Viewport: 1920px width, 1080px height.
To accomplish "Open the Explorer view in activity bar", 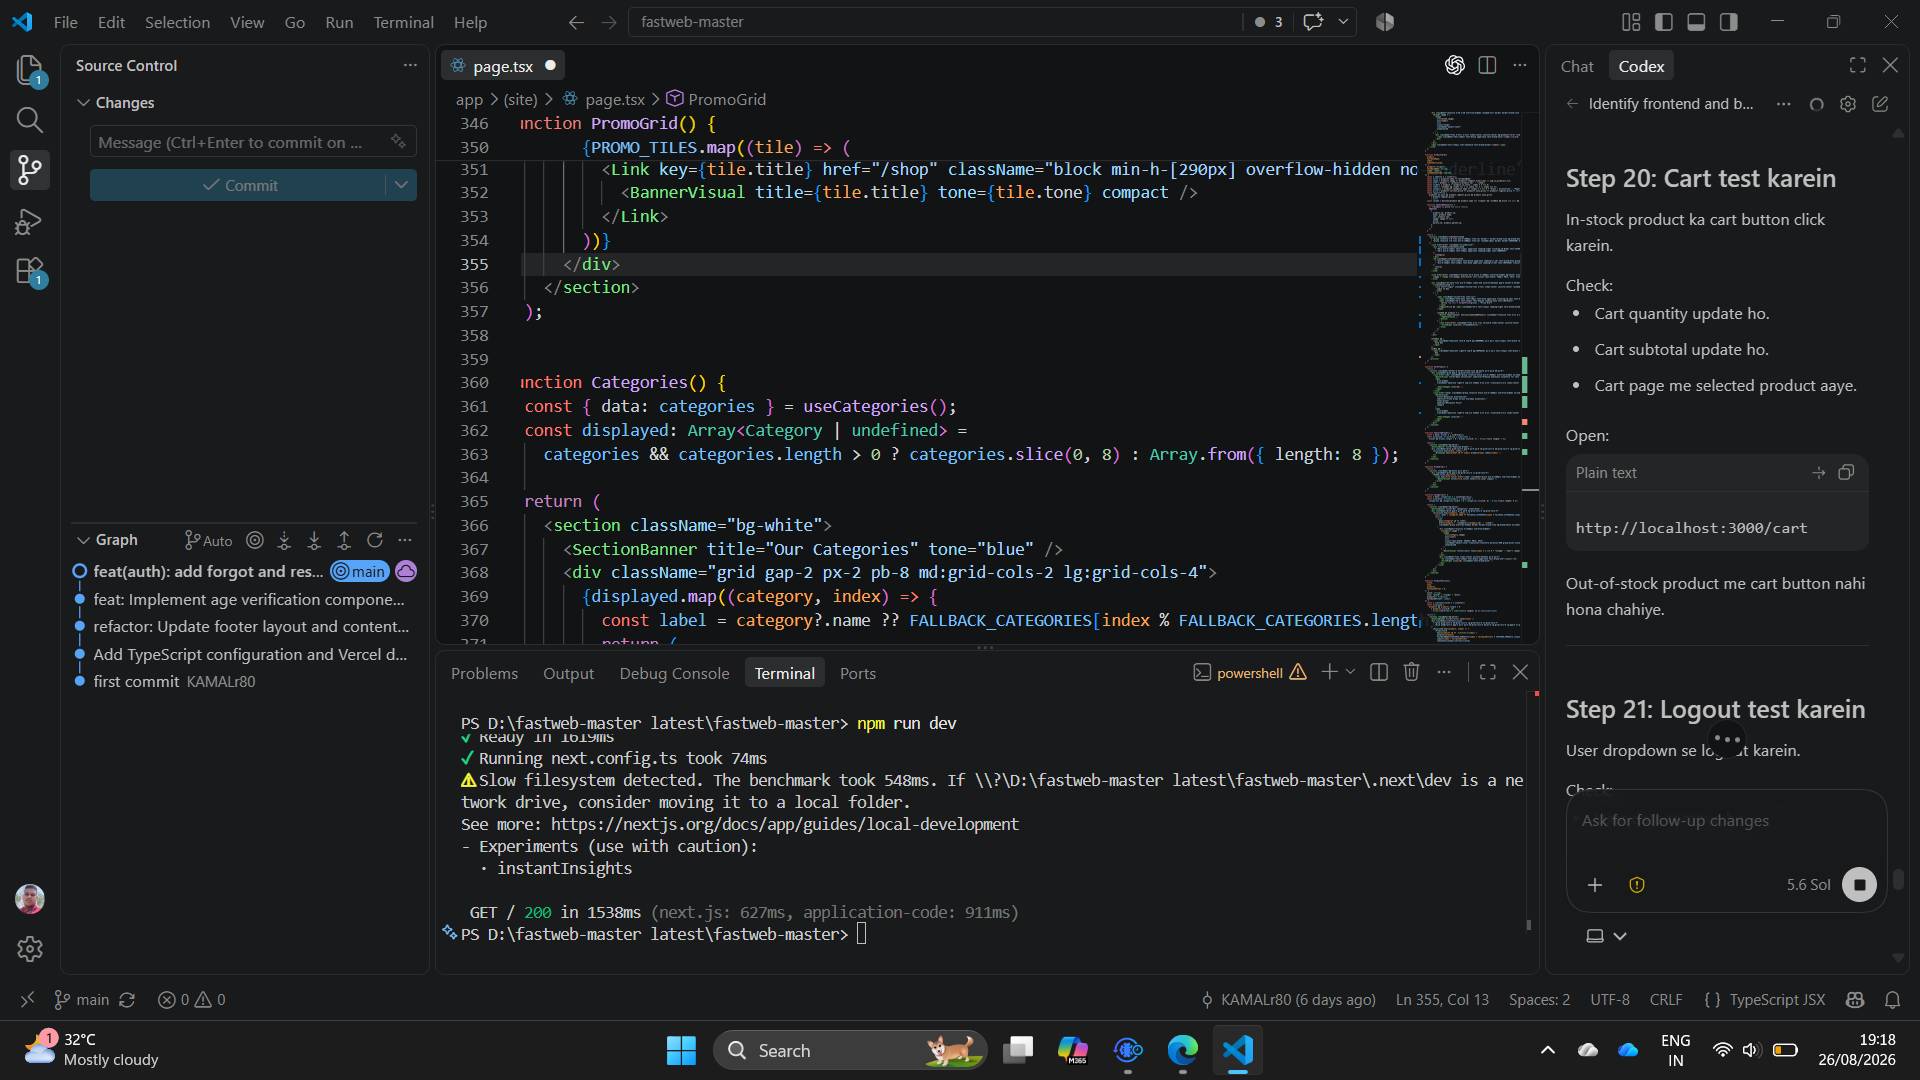I will pos(30,69).
